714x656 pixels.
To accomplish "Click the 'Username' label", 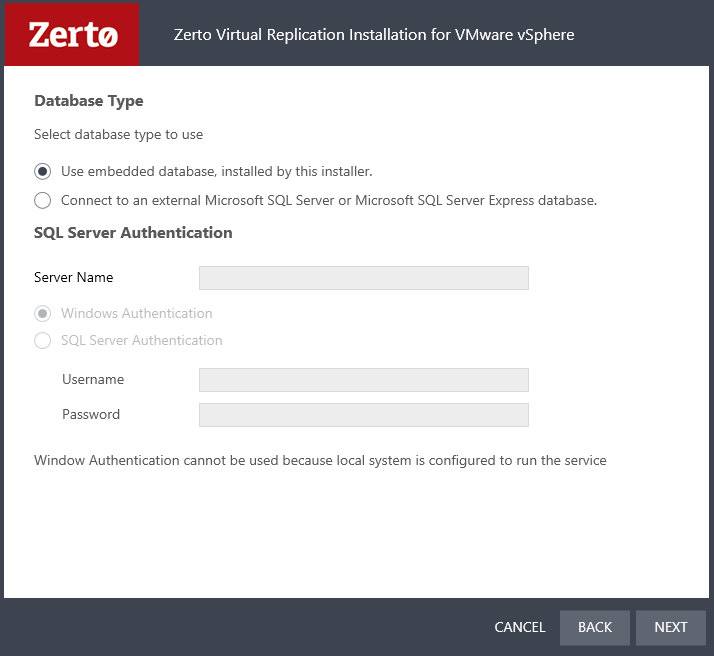I will [93, 379].
